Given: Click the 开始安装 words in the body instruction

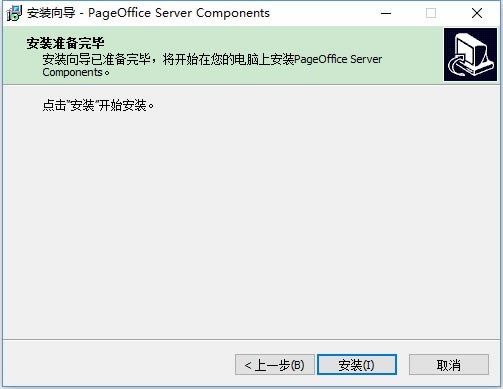Looking at the screenshot, I should (x=122, y=106).
